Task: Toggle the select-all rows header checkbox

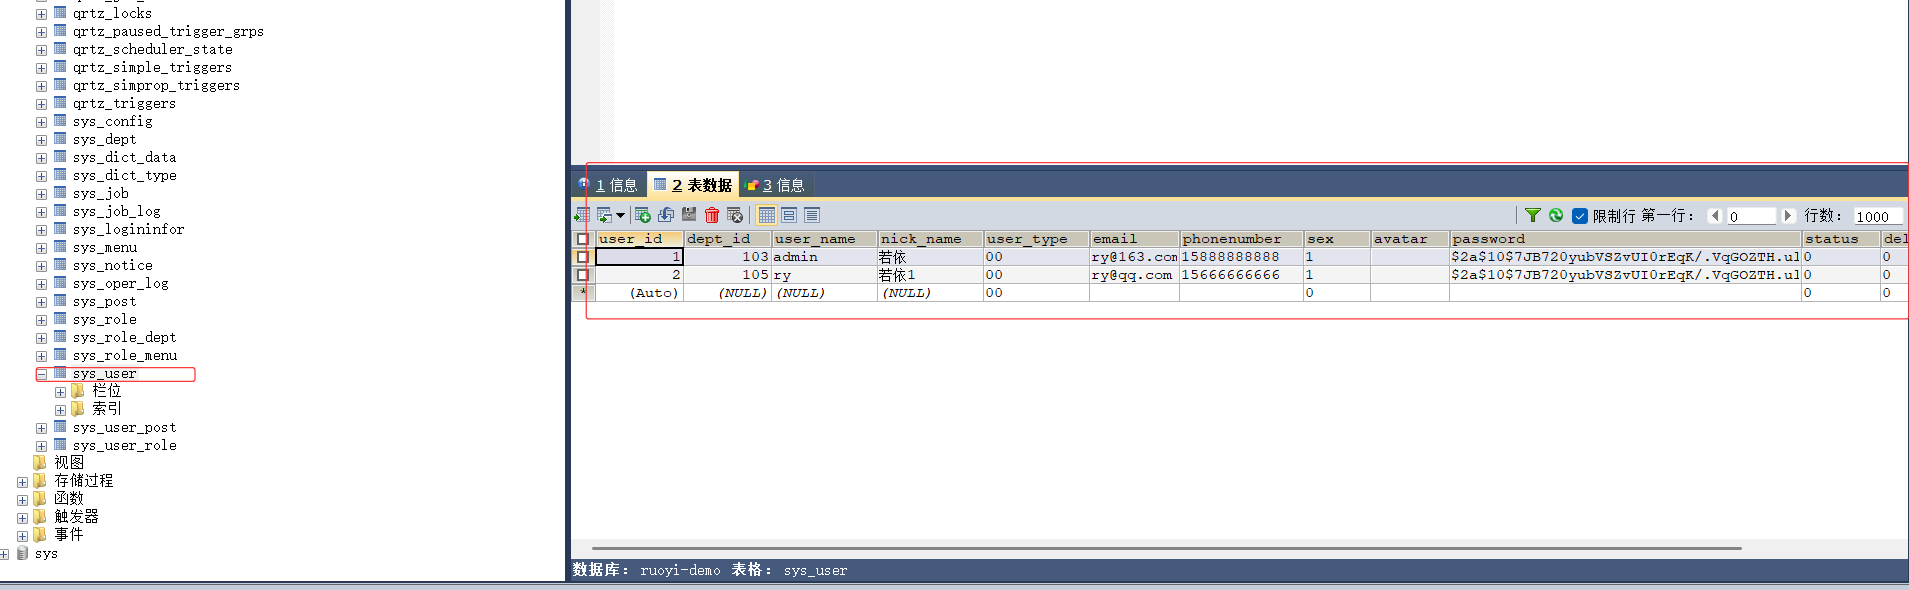Action: [583, 239]
